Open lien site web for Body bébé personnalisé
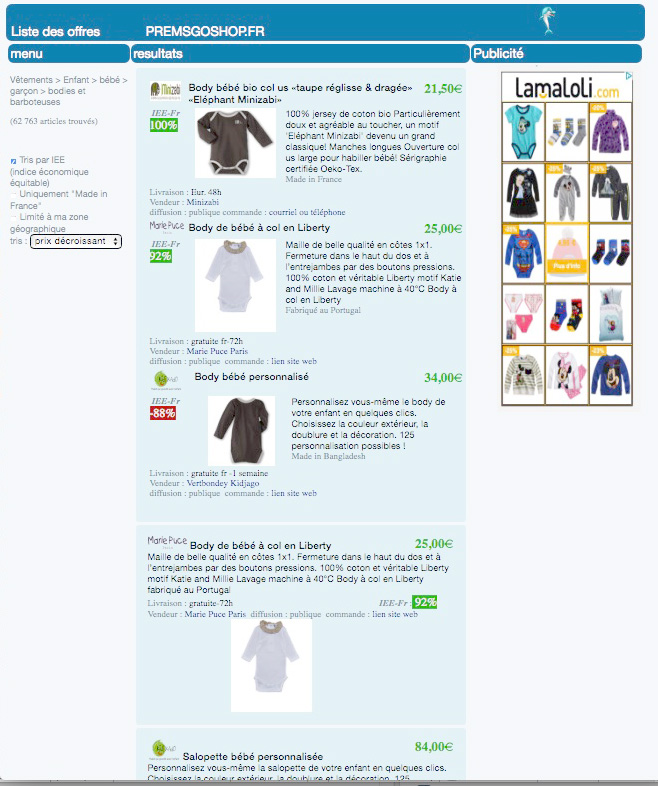The image size is (658, 786). pyautogui.click(x=294, y=493)
